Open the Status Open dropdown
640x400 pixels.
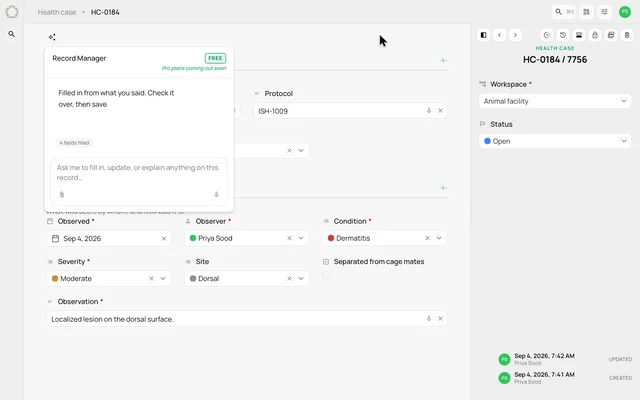[x=555, y=141]
